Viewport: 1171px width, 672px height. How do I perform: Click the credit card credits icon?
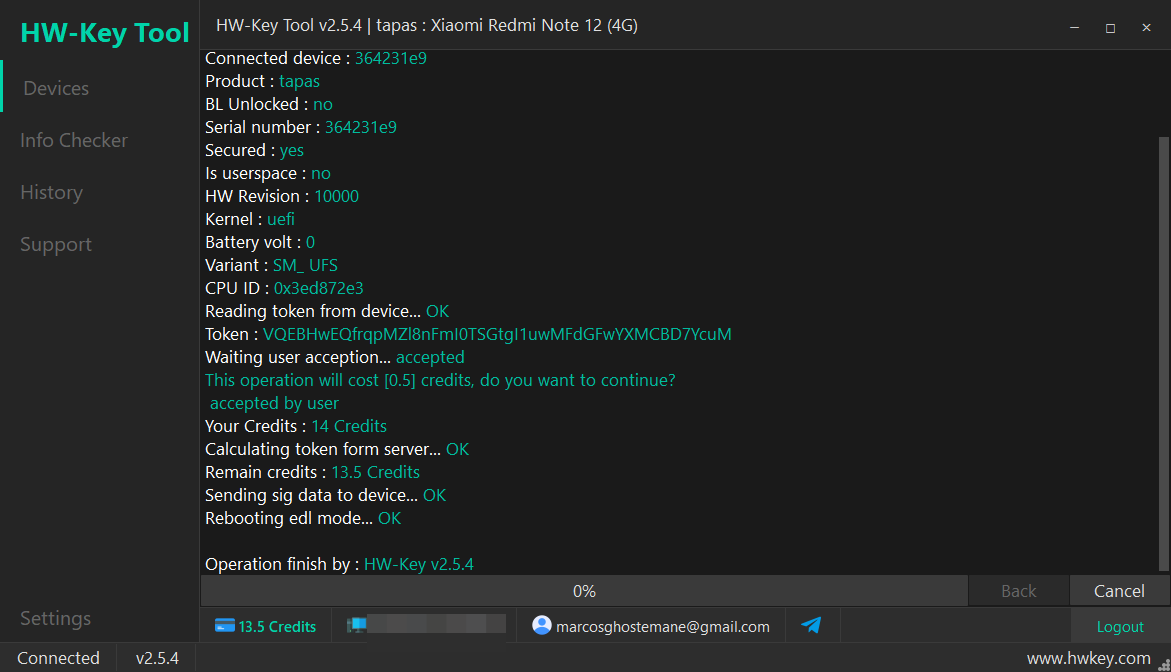pyautogui.click(x=224, y=626)
